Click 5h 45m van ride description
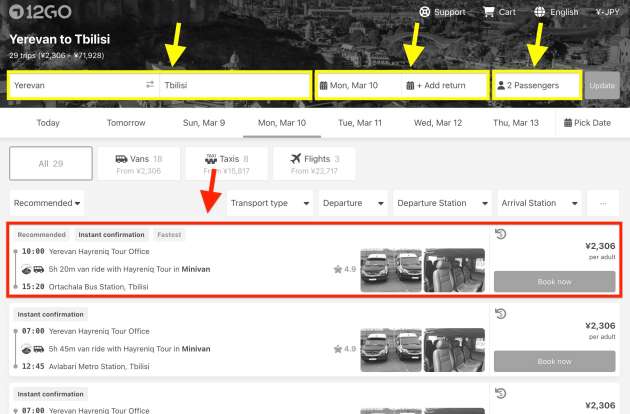630x414 pixels. pyautogui.click(x=129, y=348)
